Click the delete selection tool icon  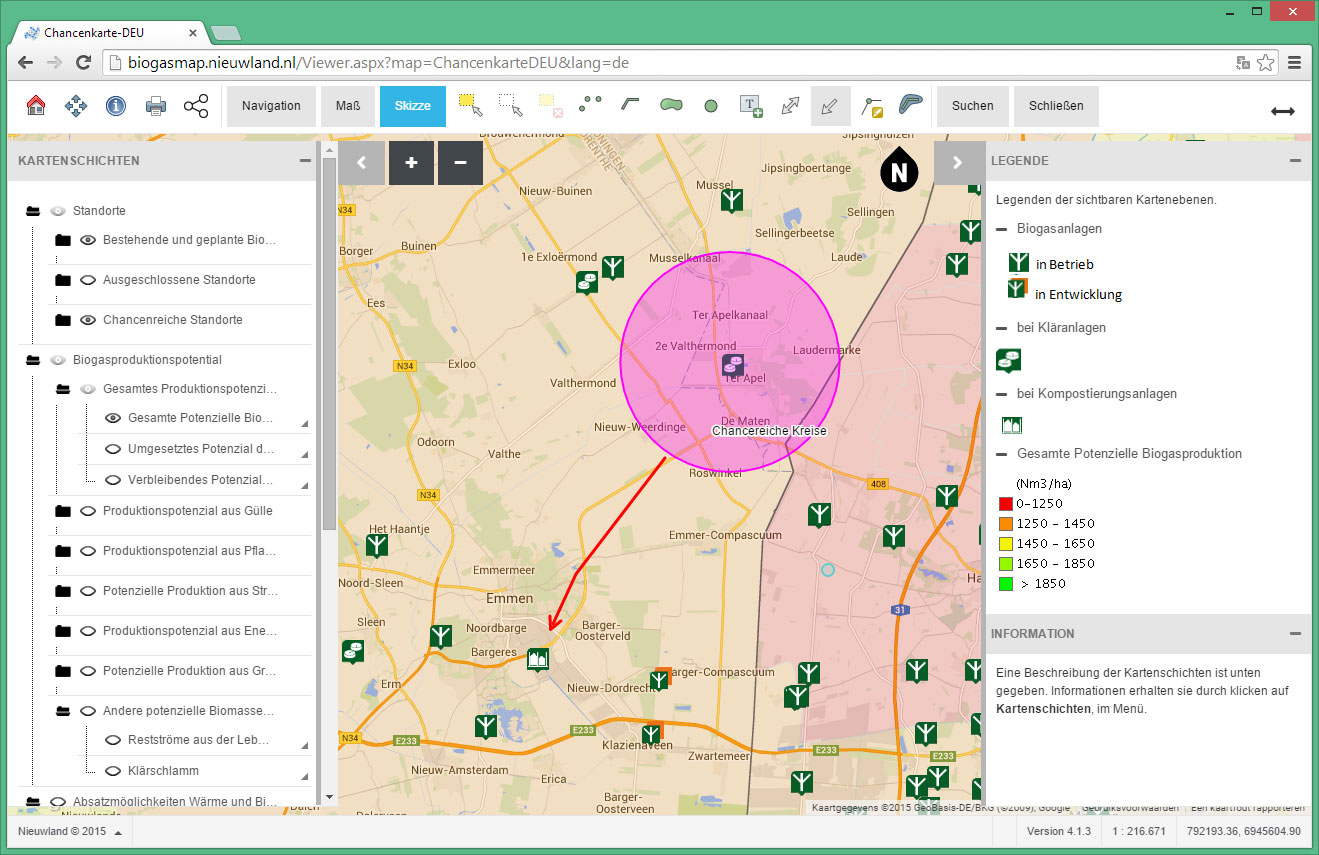point(551,105)
